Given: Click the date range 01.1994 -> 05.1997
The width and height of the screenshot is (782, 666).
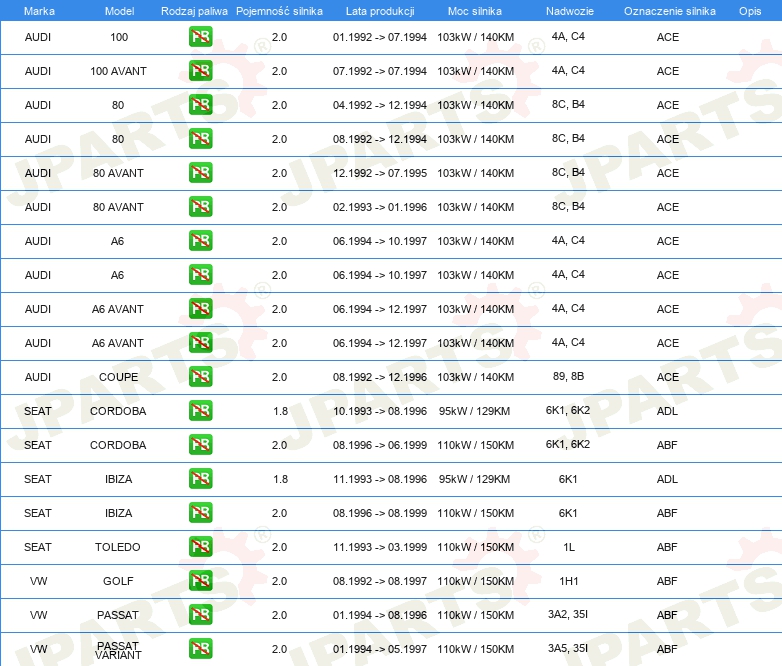Looking at the screenshot, I should (380, 649).
